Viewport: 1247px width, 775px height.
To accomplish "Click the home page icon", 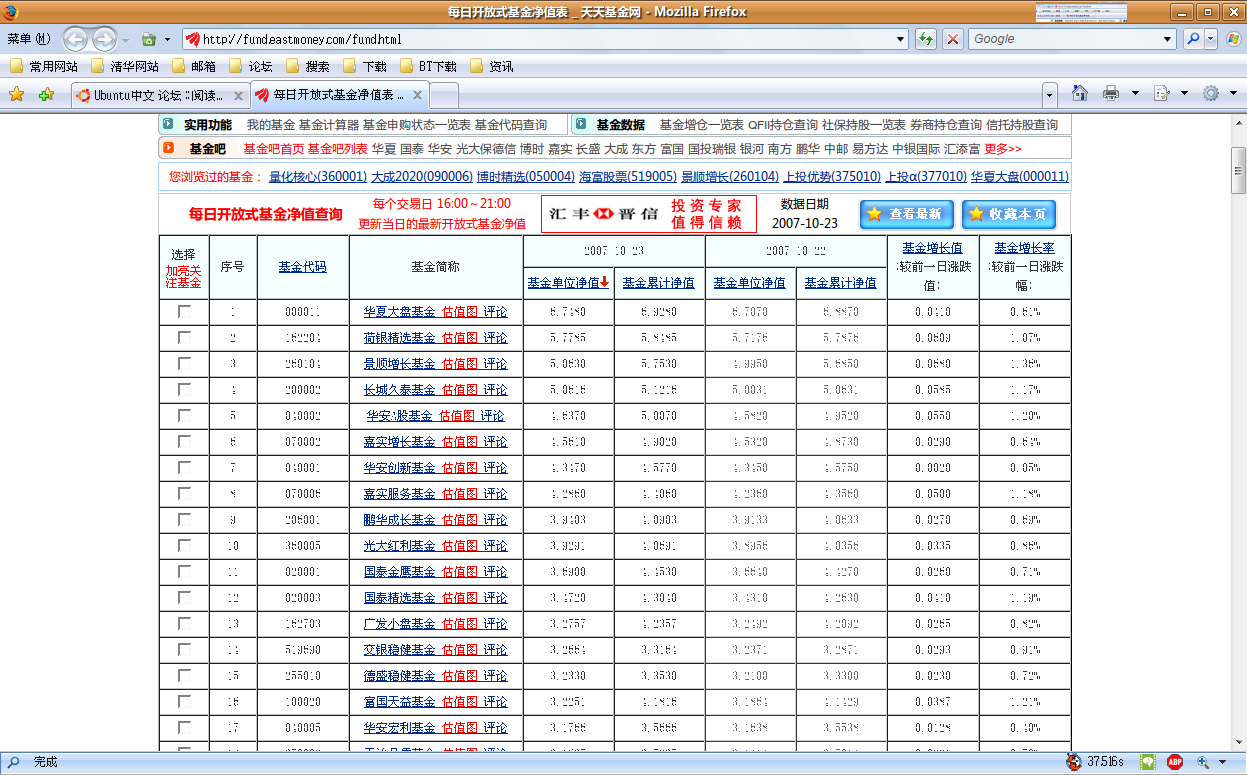I will click(1080, 93).
